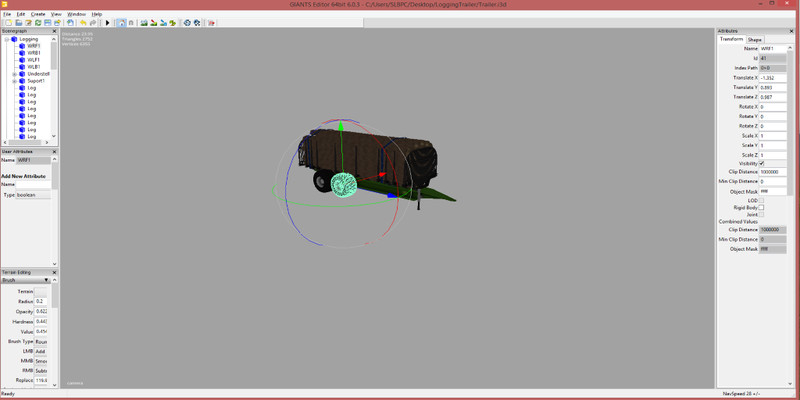Toggle the Visibility checkbox
Screen dimensions: 800x400
[762, 163]
